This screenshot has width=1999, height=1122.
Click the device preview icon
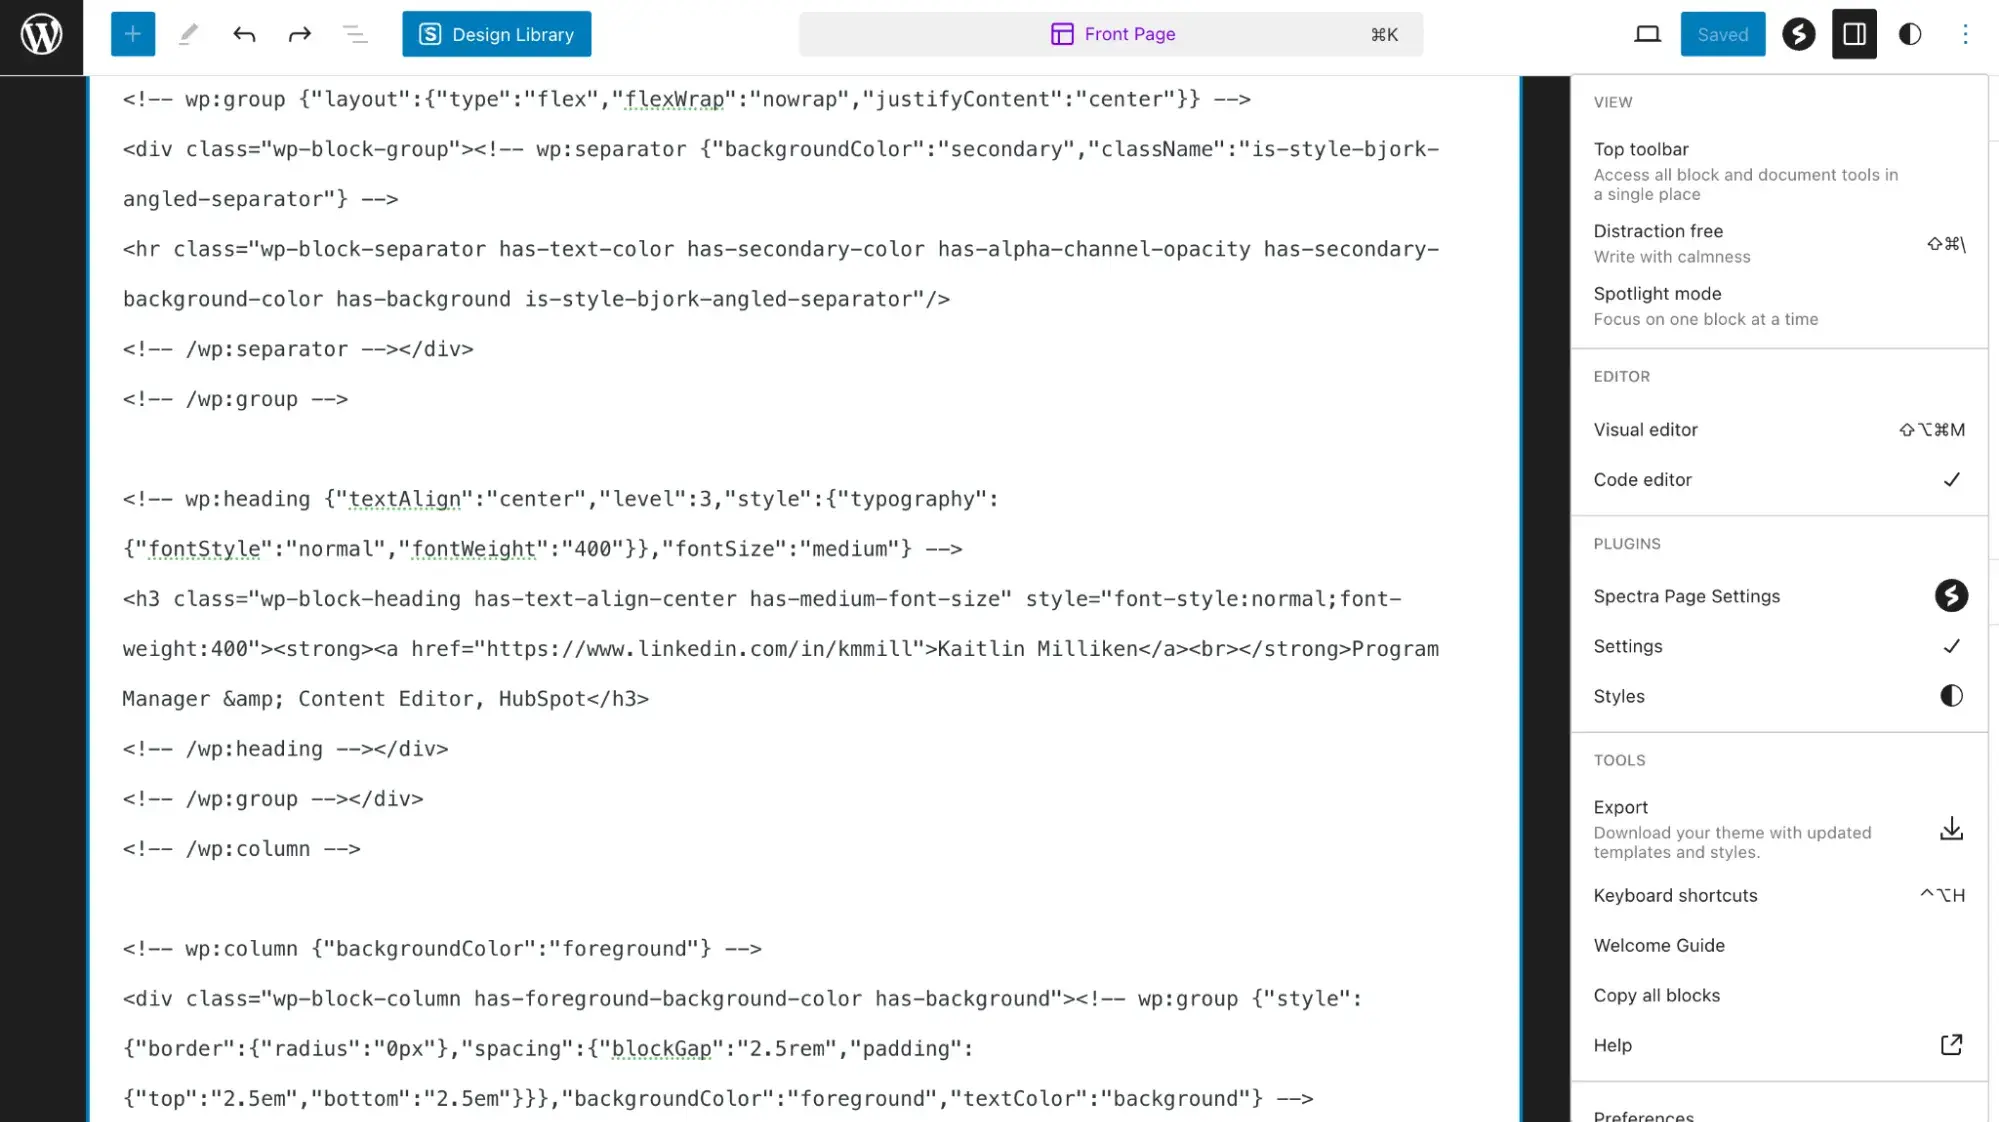tap(1646, 33)
